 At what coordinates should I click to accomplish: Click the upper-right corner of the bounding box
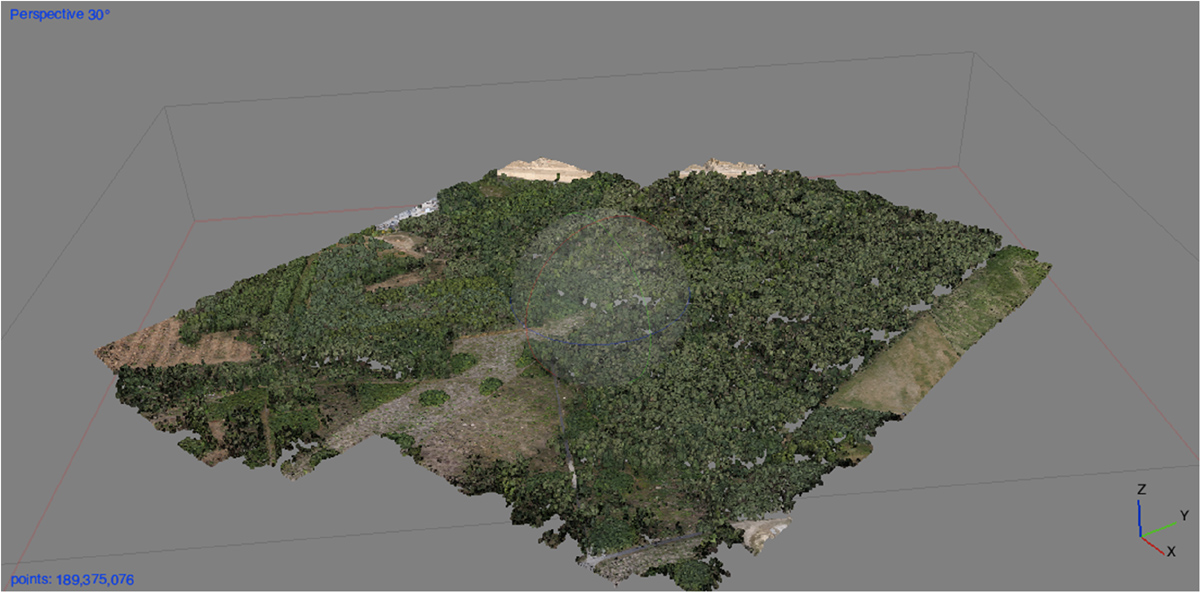(972, 53)
